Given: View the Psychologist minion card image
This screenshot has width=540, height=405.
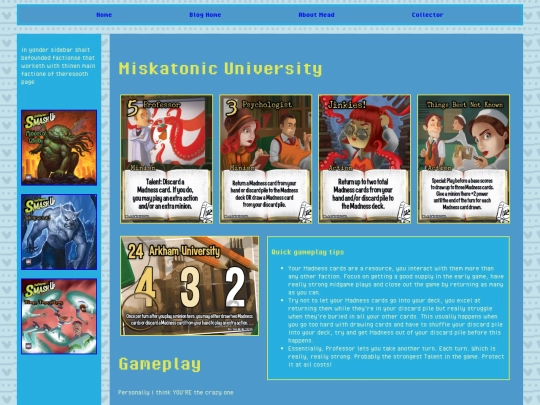Looking at the screenshot, I should pos(266,159).
